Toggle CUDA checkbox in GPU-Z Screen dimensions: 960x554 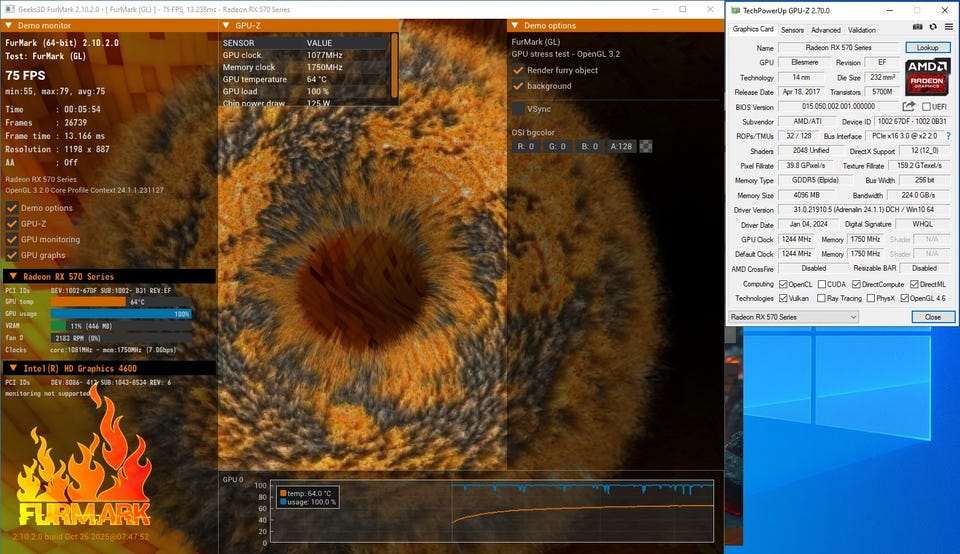click(x=822, y=284)
